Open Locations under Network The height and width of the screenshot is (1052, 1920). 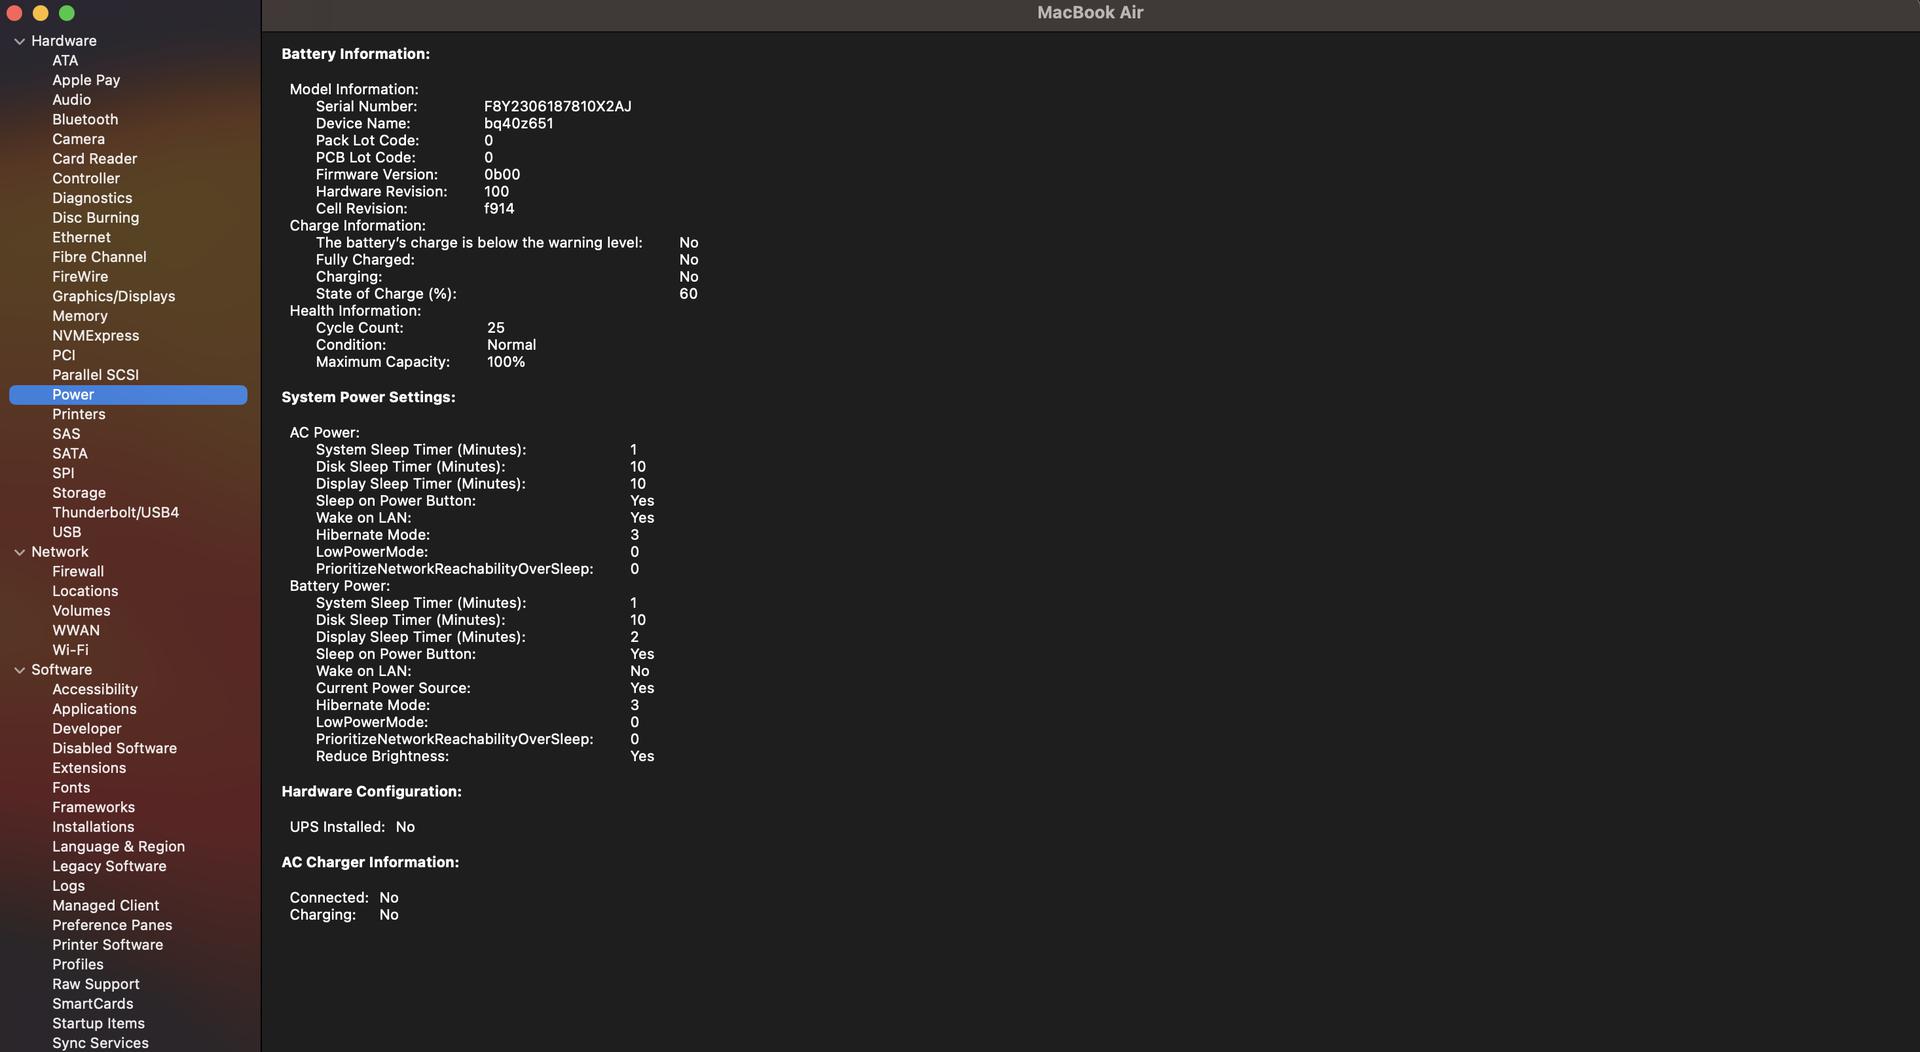pyautogui.click(x=85, y=591)
